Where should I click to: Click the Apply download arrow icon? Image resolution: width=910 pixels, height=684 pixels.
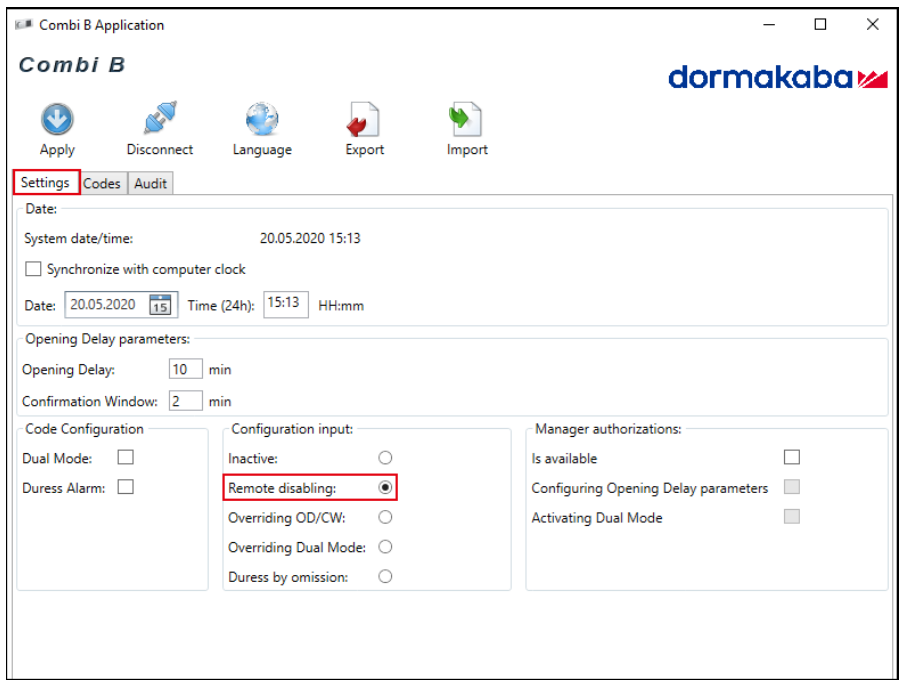[57, 119]
